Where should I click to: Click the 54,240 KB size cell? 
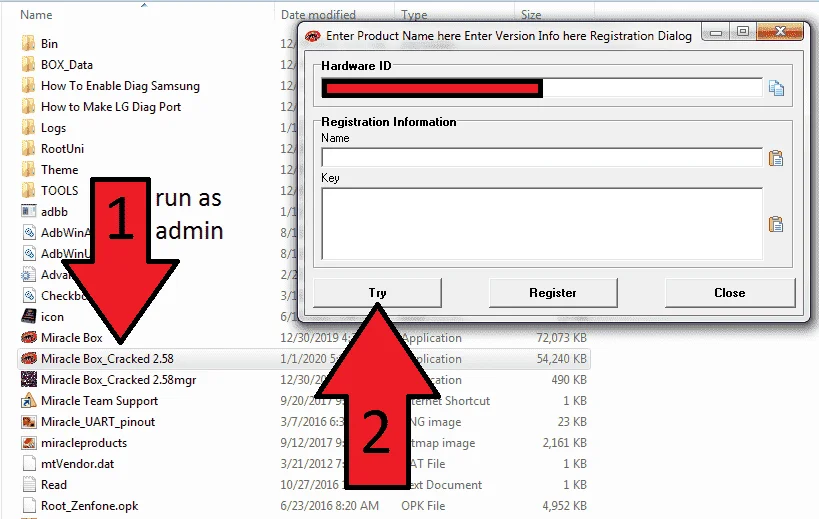click(x=561, y=359)
